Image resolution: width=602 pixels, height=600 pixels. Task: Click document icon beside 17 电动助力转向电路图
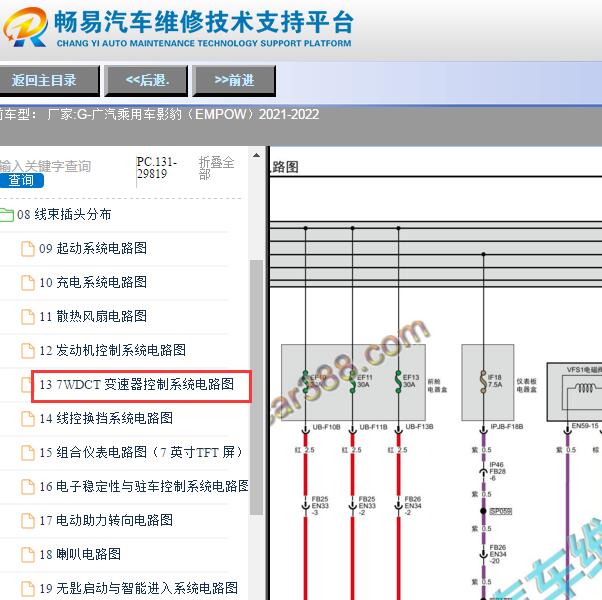tap(28, 521)
